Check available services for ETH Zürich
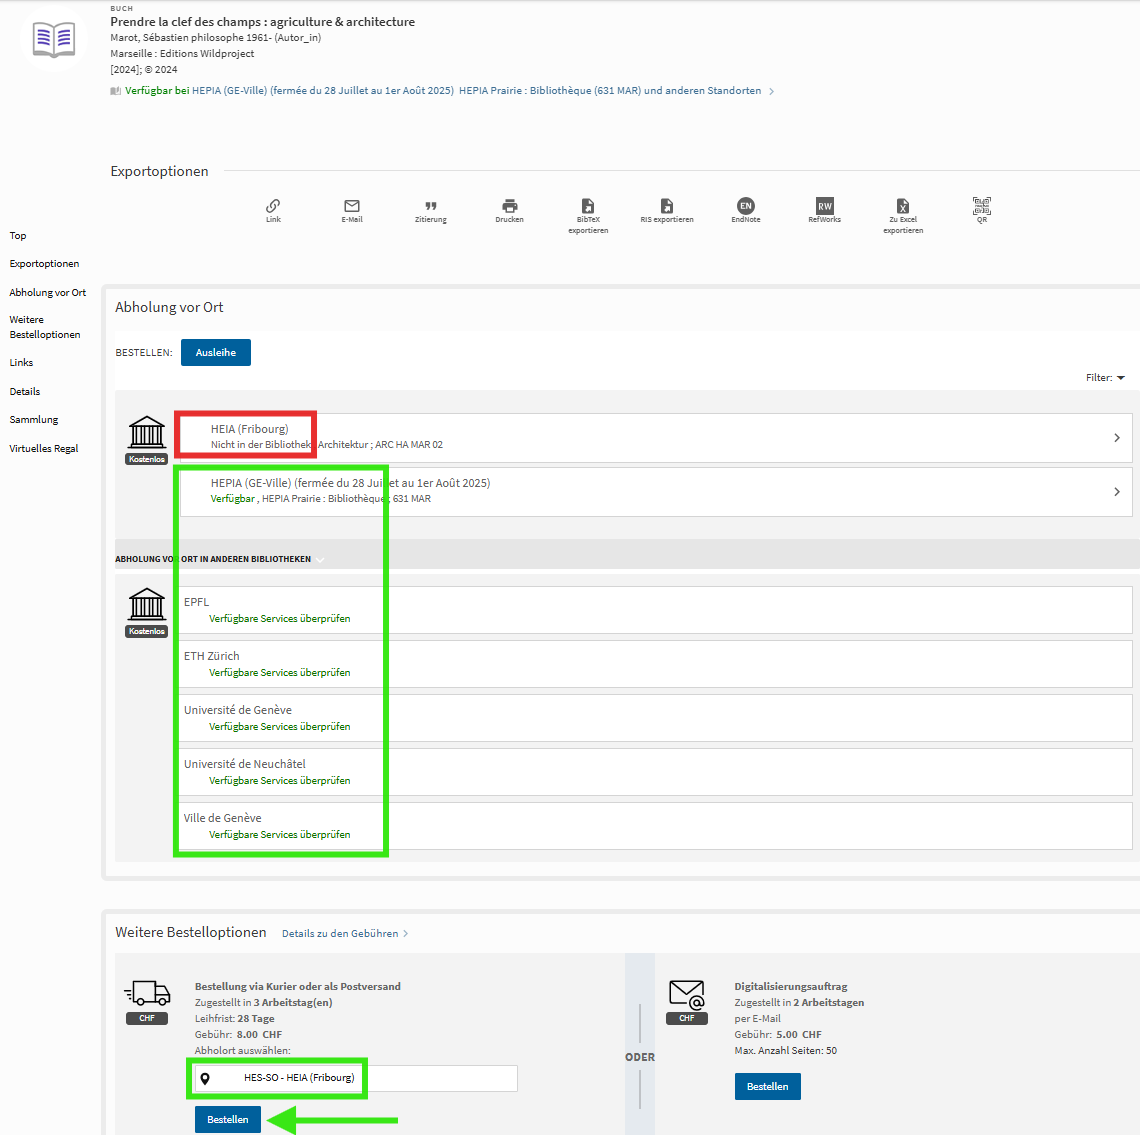The width and height of the screenshot is (1140, 1135). [279, 673]
